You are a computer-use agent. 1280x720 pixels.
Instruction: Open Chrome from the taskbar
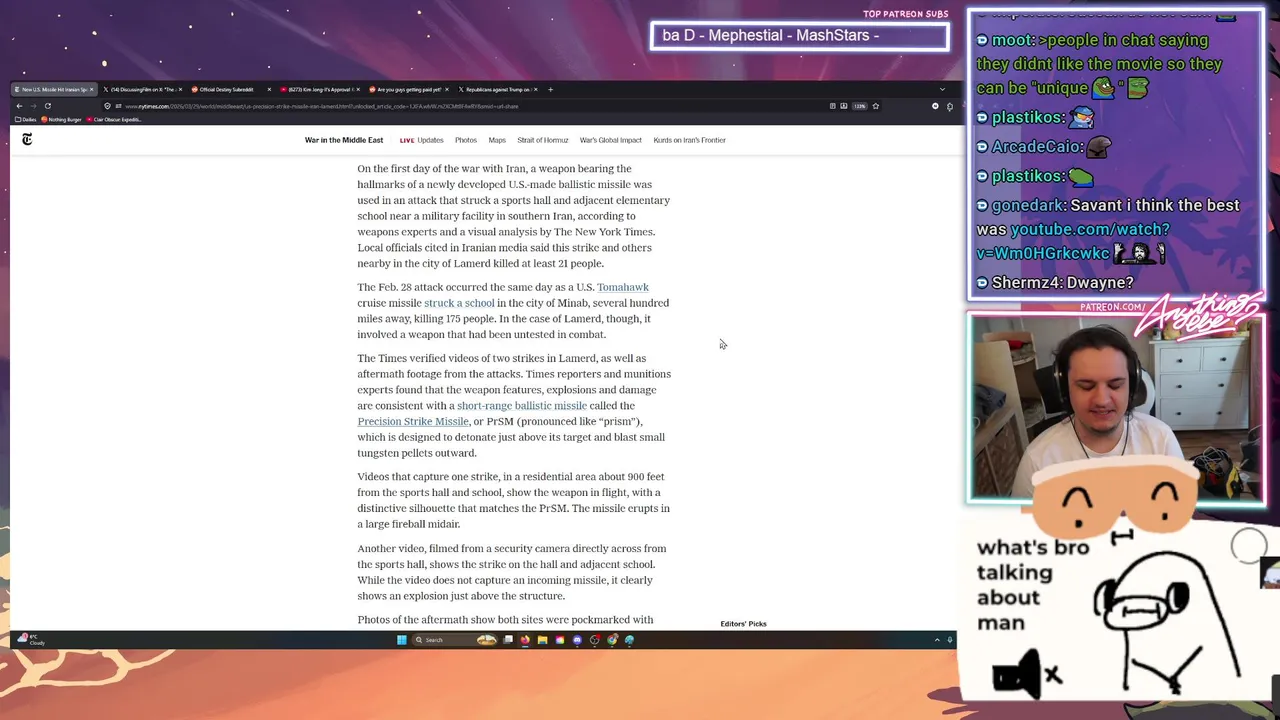(x=612, y=640)
